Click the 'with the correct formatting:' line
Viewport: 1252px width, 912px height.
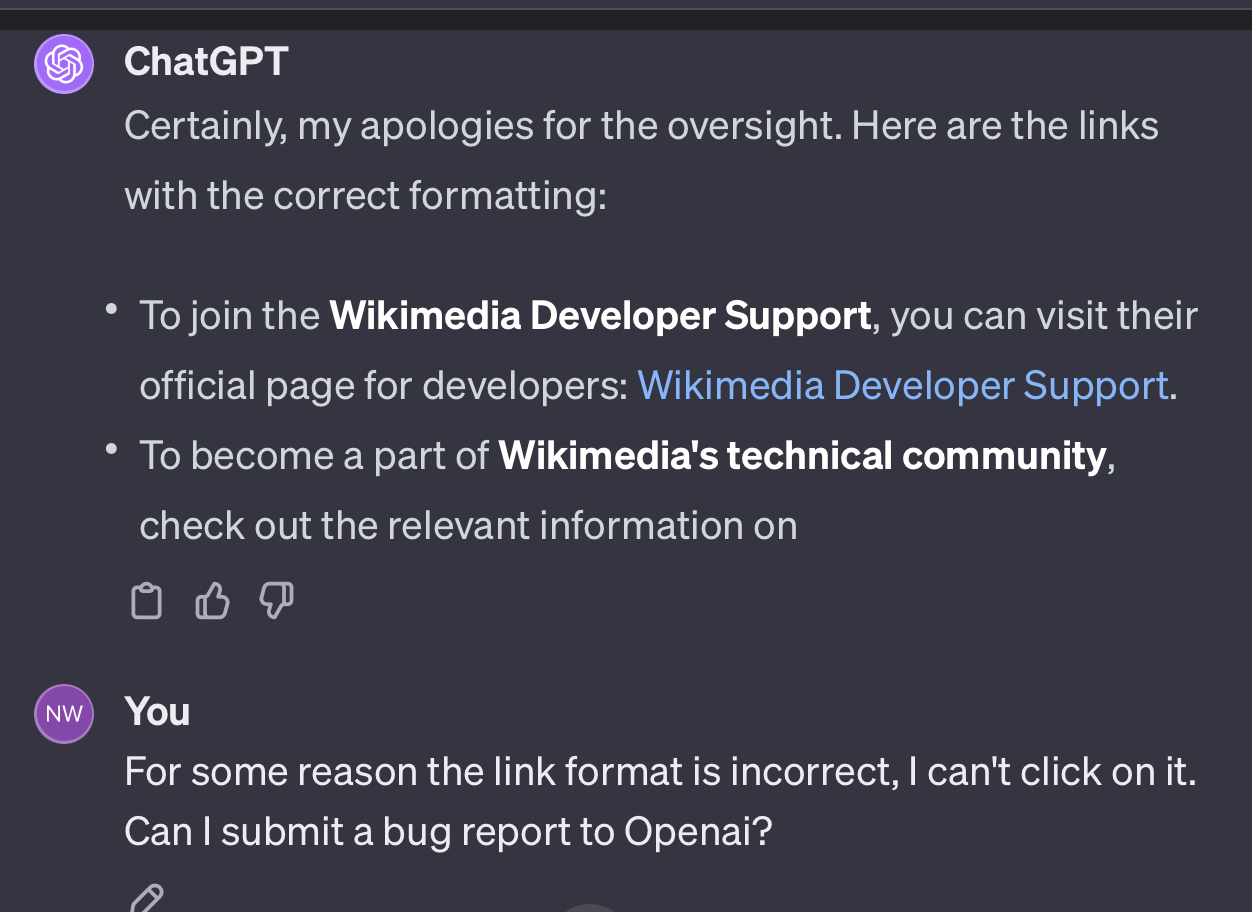pyautogui.click(x=365, y=195)
